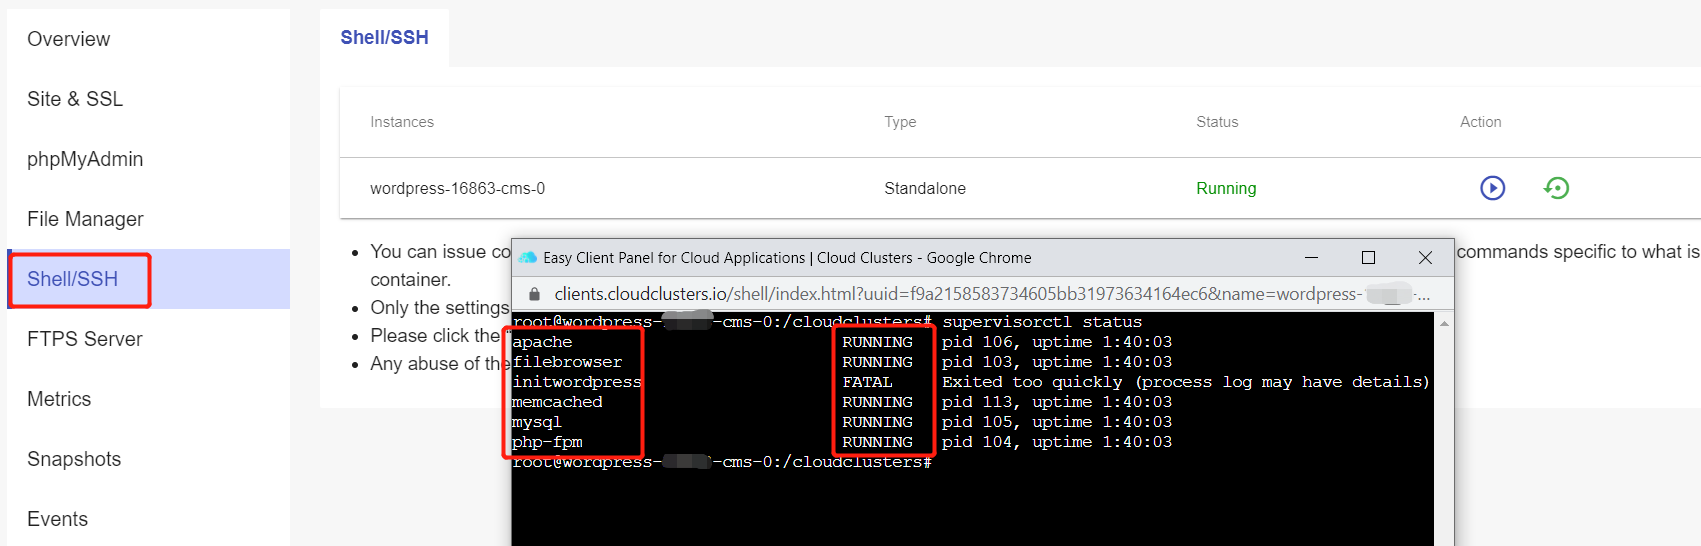Click the Standalone type cell
The image size is (1701, 546).
click(x=925, y=188)
